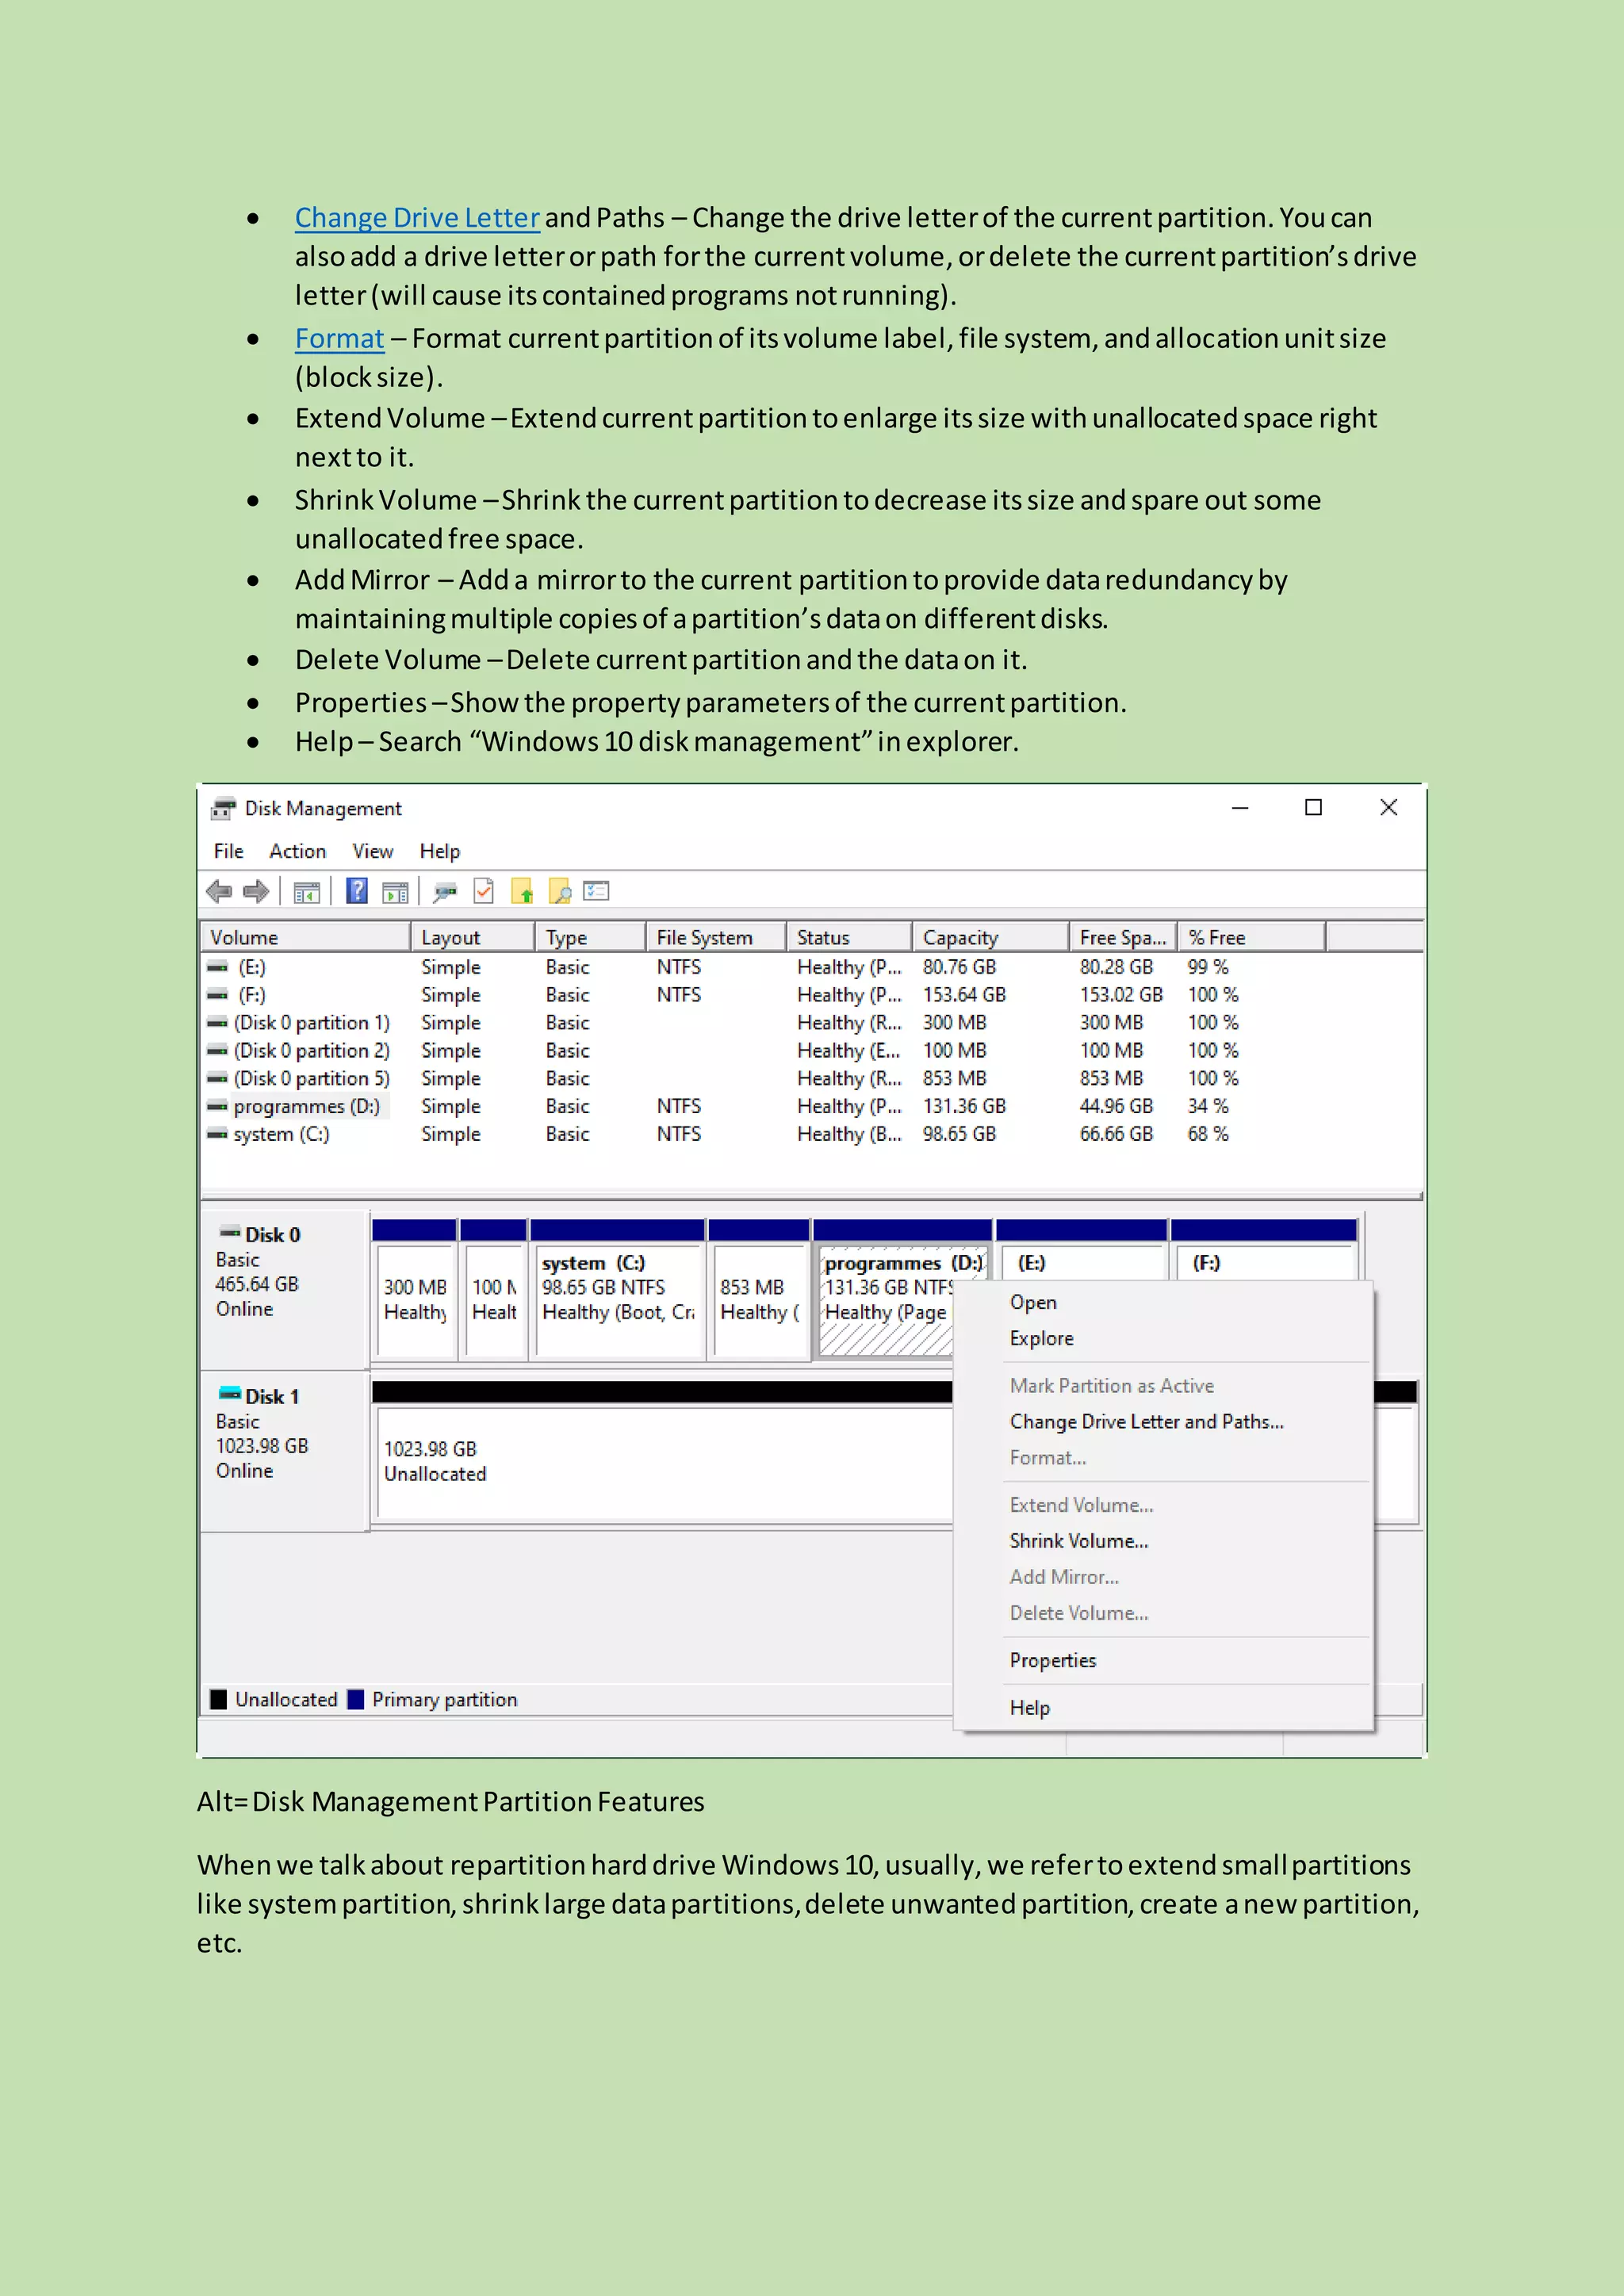1624x2296 pixels.
Task: Sort by the Free Spa... column header
Action: pyautogui.click(x=1122, y=937)
